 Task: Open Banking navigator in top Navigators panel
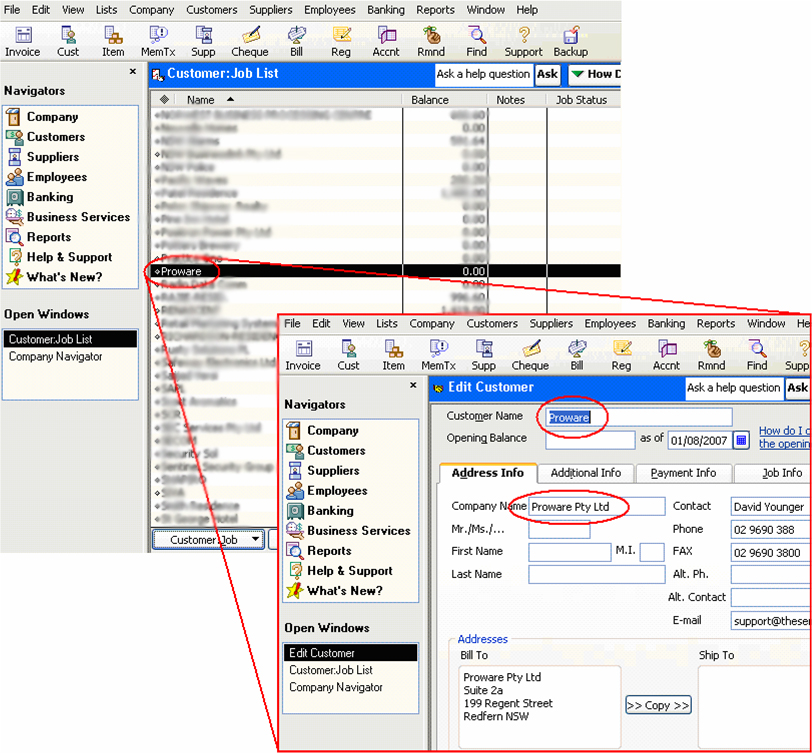(x=50, y=197)
